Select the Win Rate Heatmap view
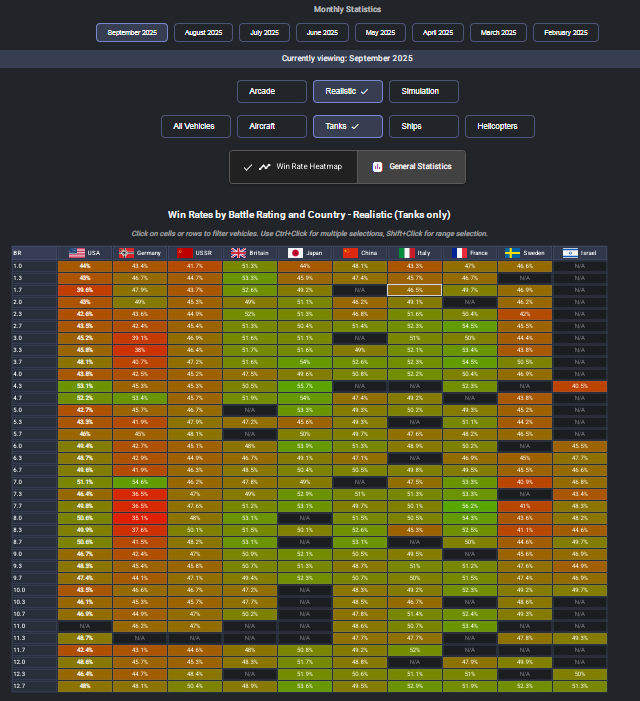This screenshot has height=701, width=640. click(294, 167)
